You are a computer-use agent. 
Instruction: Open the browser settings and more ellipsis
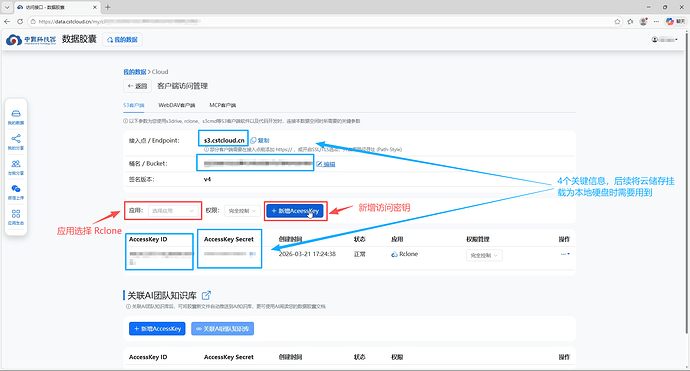(657, 21)
